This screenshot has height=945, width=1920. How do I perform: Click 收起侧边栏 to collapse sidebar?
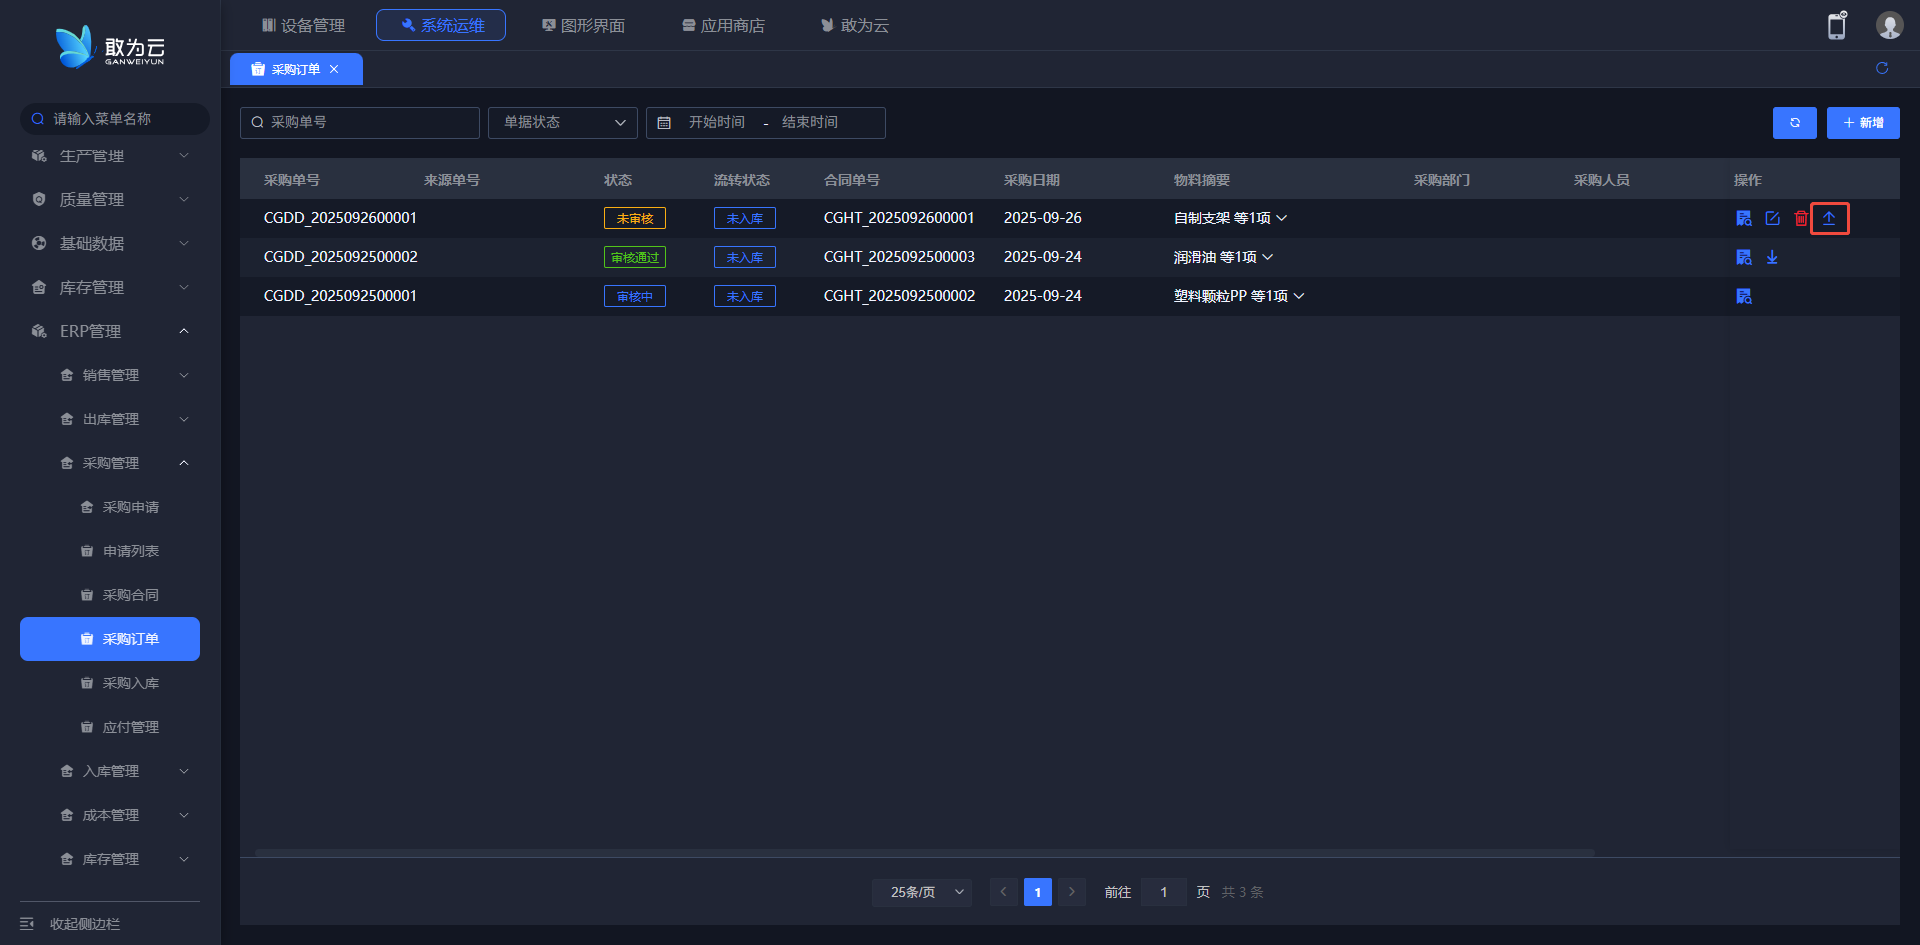tap(70, 924)
